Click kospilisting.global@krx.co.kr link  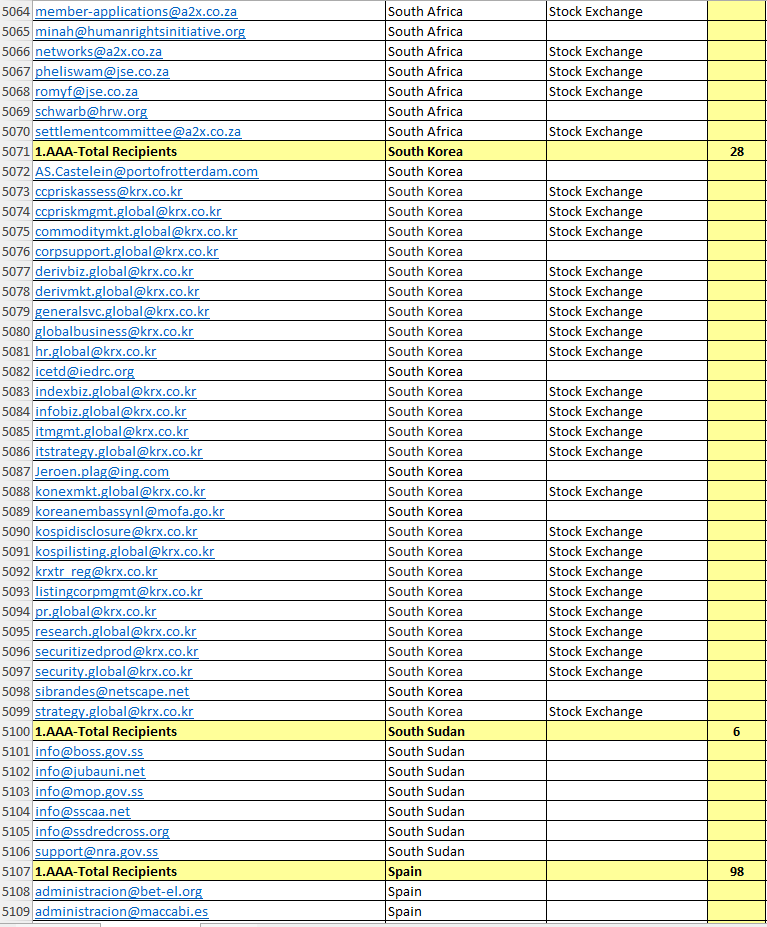point(125,552)
